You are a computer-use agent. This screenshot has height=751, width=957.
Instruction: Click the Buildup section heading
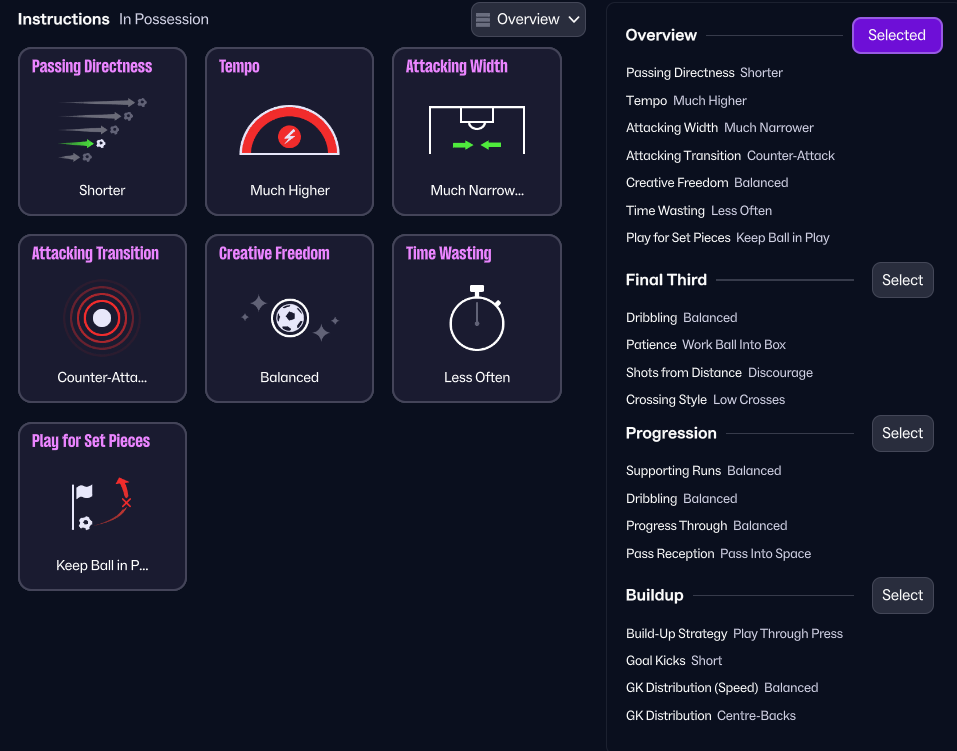coord(654,595)
